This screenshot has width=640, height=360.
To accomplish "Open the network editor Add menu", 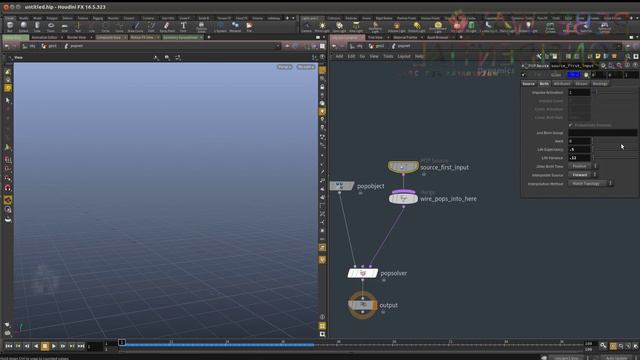I will (x=339, y=56).
